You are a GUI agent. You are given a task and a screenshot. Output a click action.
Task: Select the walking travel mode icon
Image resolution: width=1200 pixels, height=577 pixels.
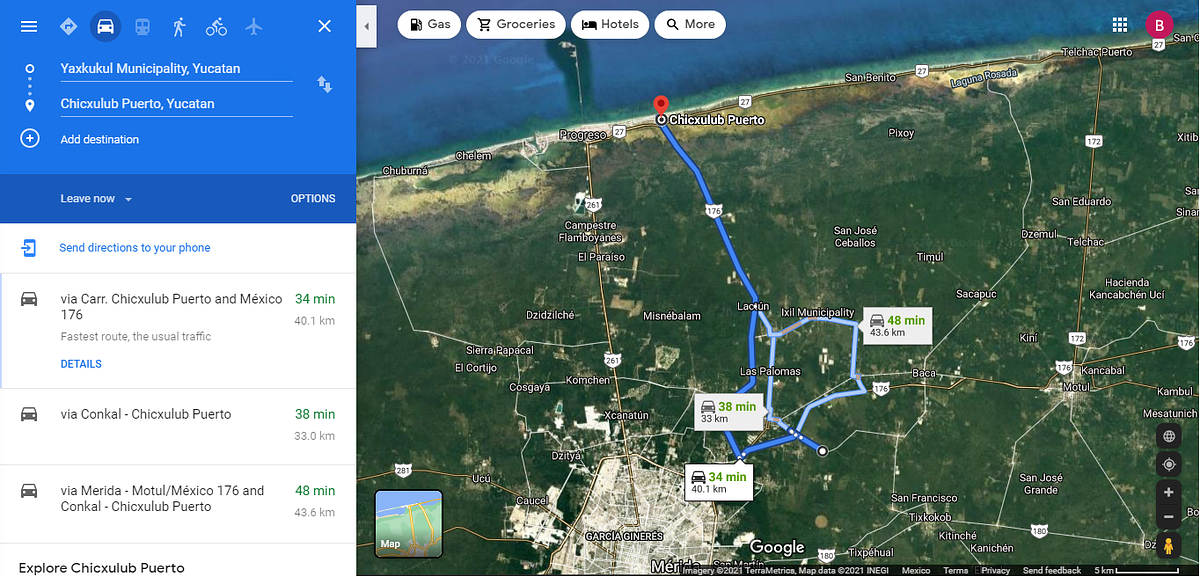[x=179, y=26]
